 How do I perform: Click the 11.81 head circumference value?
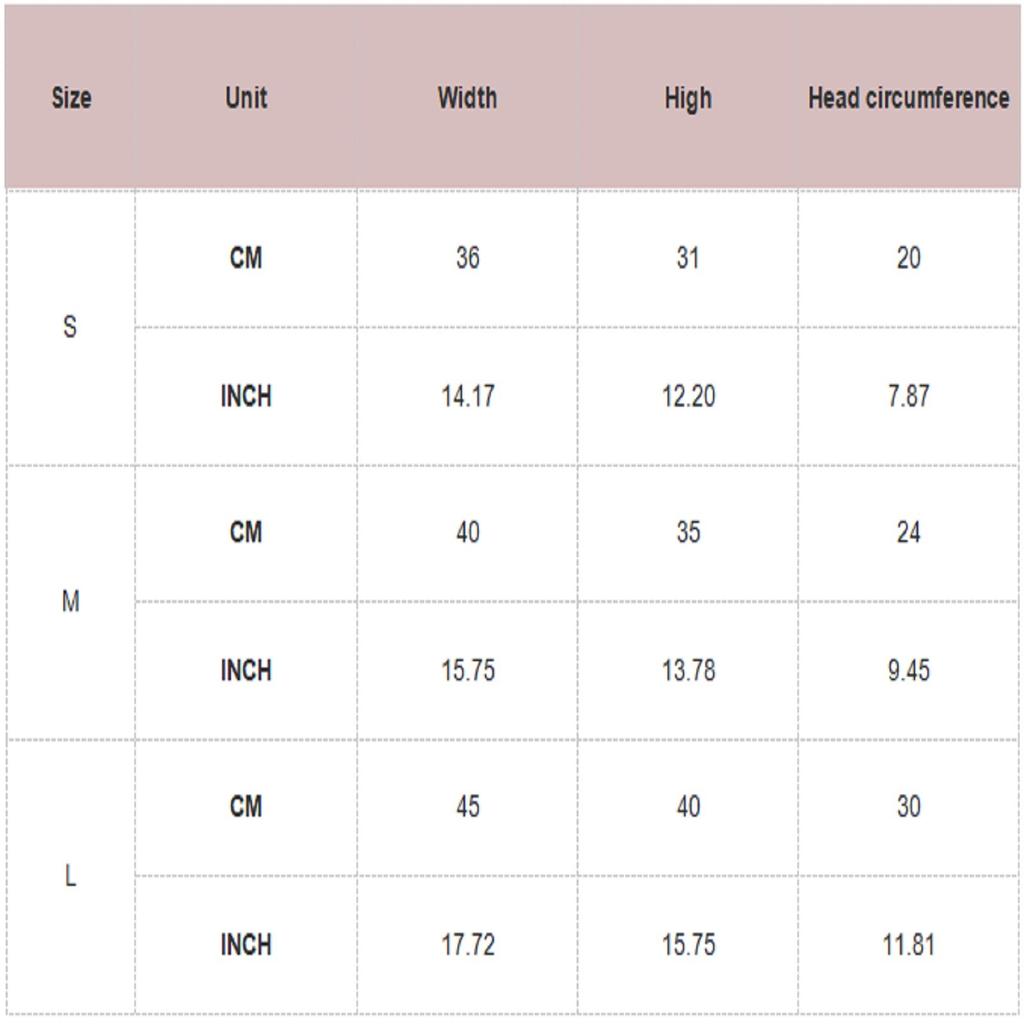[x=908, y=944]
